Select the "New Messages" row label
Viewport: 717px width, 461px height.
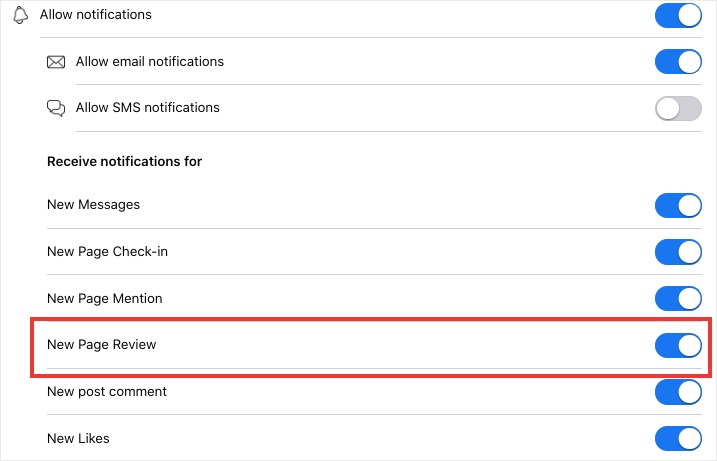(93, 205)
